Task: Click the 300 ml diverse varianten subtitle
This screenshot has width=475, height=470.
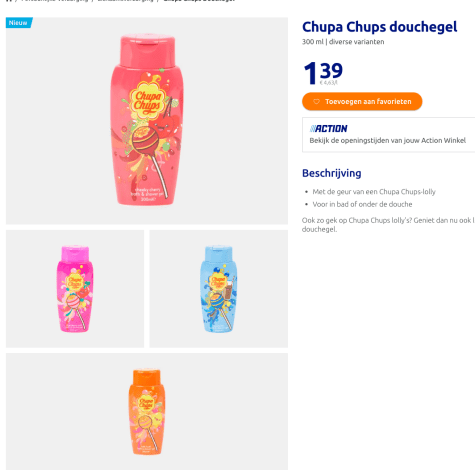Action: click(x=343, y=42)
